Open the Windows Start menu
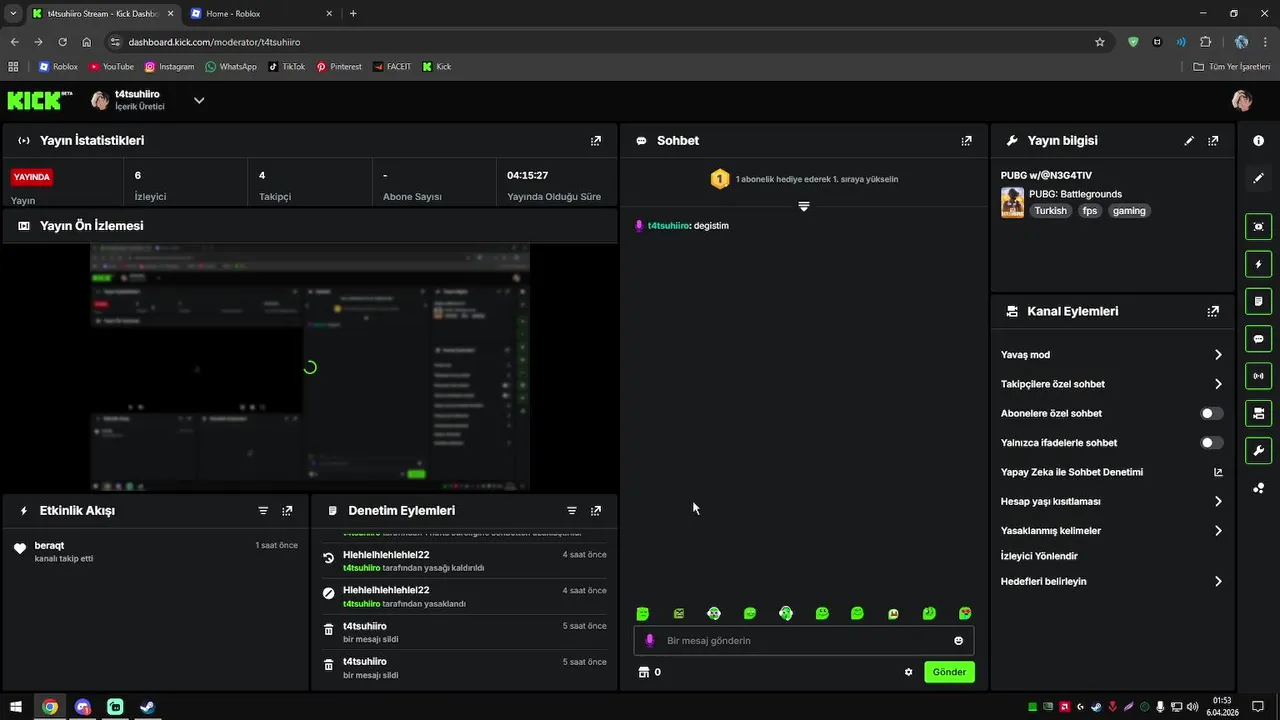Screen dimensions: 1280x720 tap(16, 707)
